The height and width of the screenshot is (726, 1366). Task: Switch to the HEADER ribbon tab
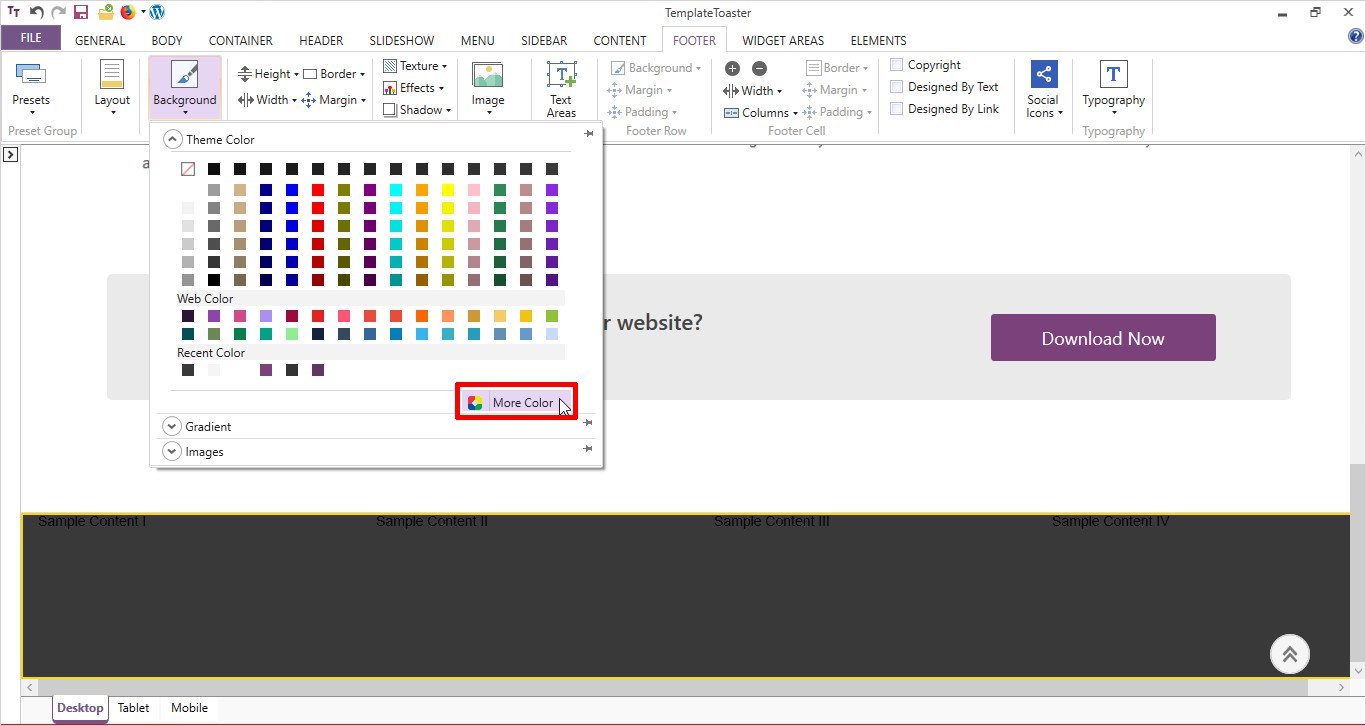(321, 41)
